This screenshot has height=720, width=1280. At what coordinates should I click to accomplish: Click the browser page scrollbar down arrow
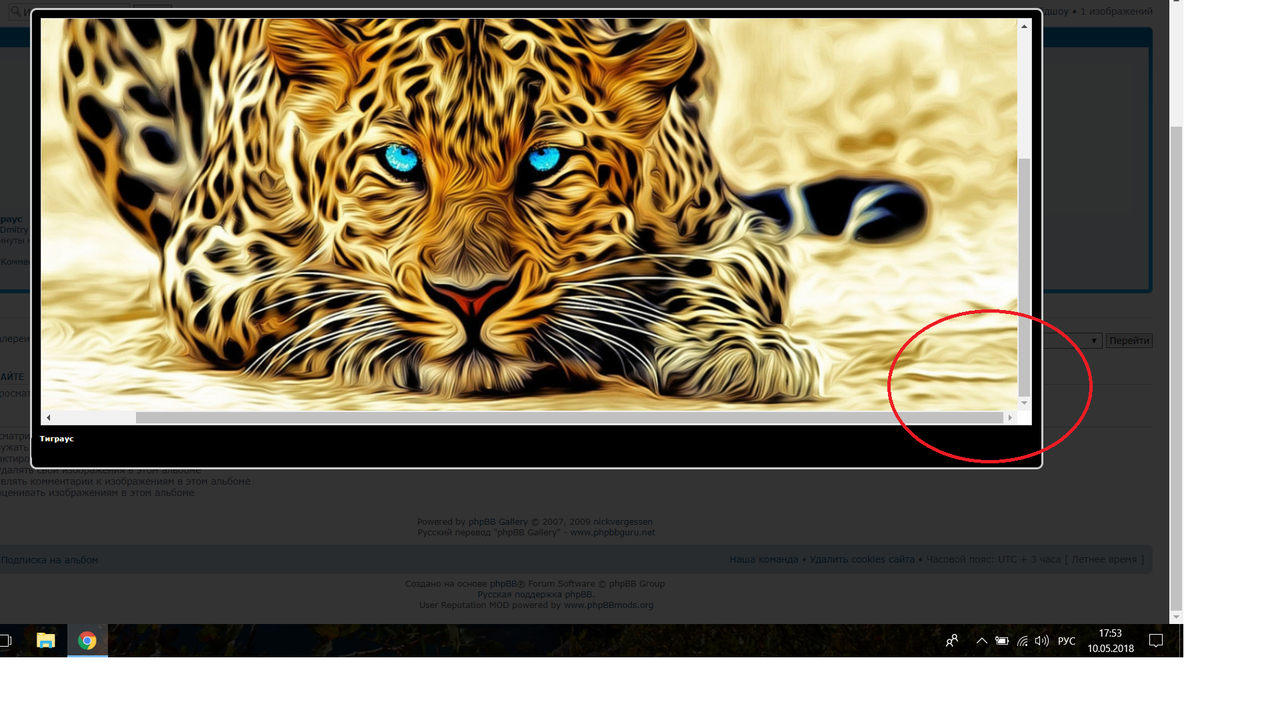click(x=1176, y=616)
